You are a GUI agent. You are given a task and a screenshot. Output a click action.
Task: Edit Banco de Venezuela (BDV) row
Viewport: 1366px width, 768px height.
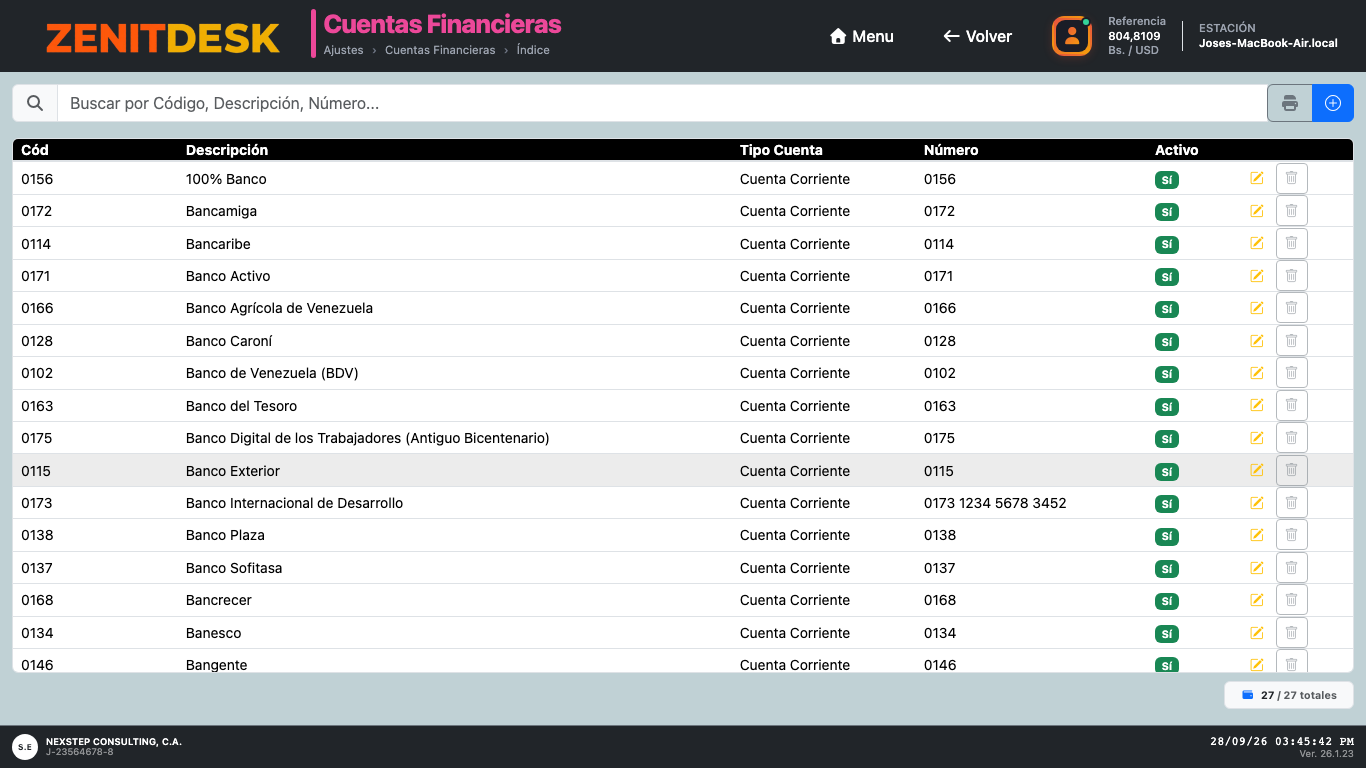click(x=1257, y=373)
